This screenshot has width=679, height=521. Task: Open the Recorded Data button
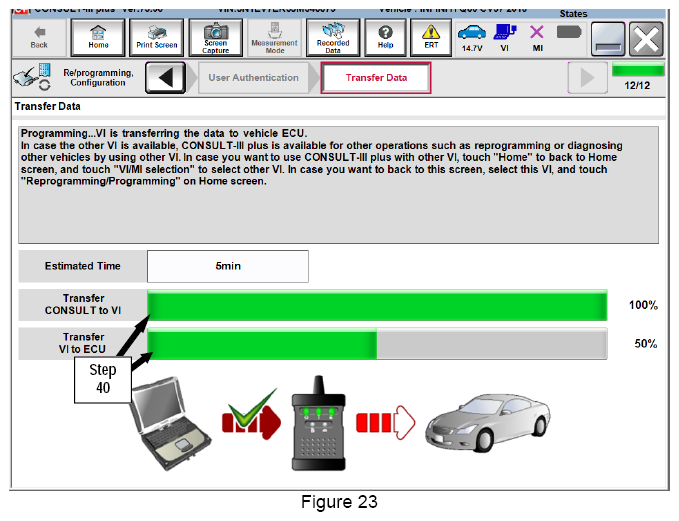[x=333, y=38]
